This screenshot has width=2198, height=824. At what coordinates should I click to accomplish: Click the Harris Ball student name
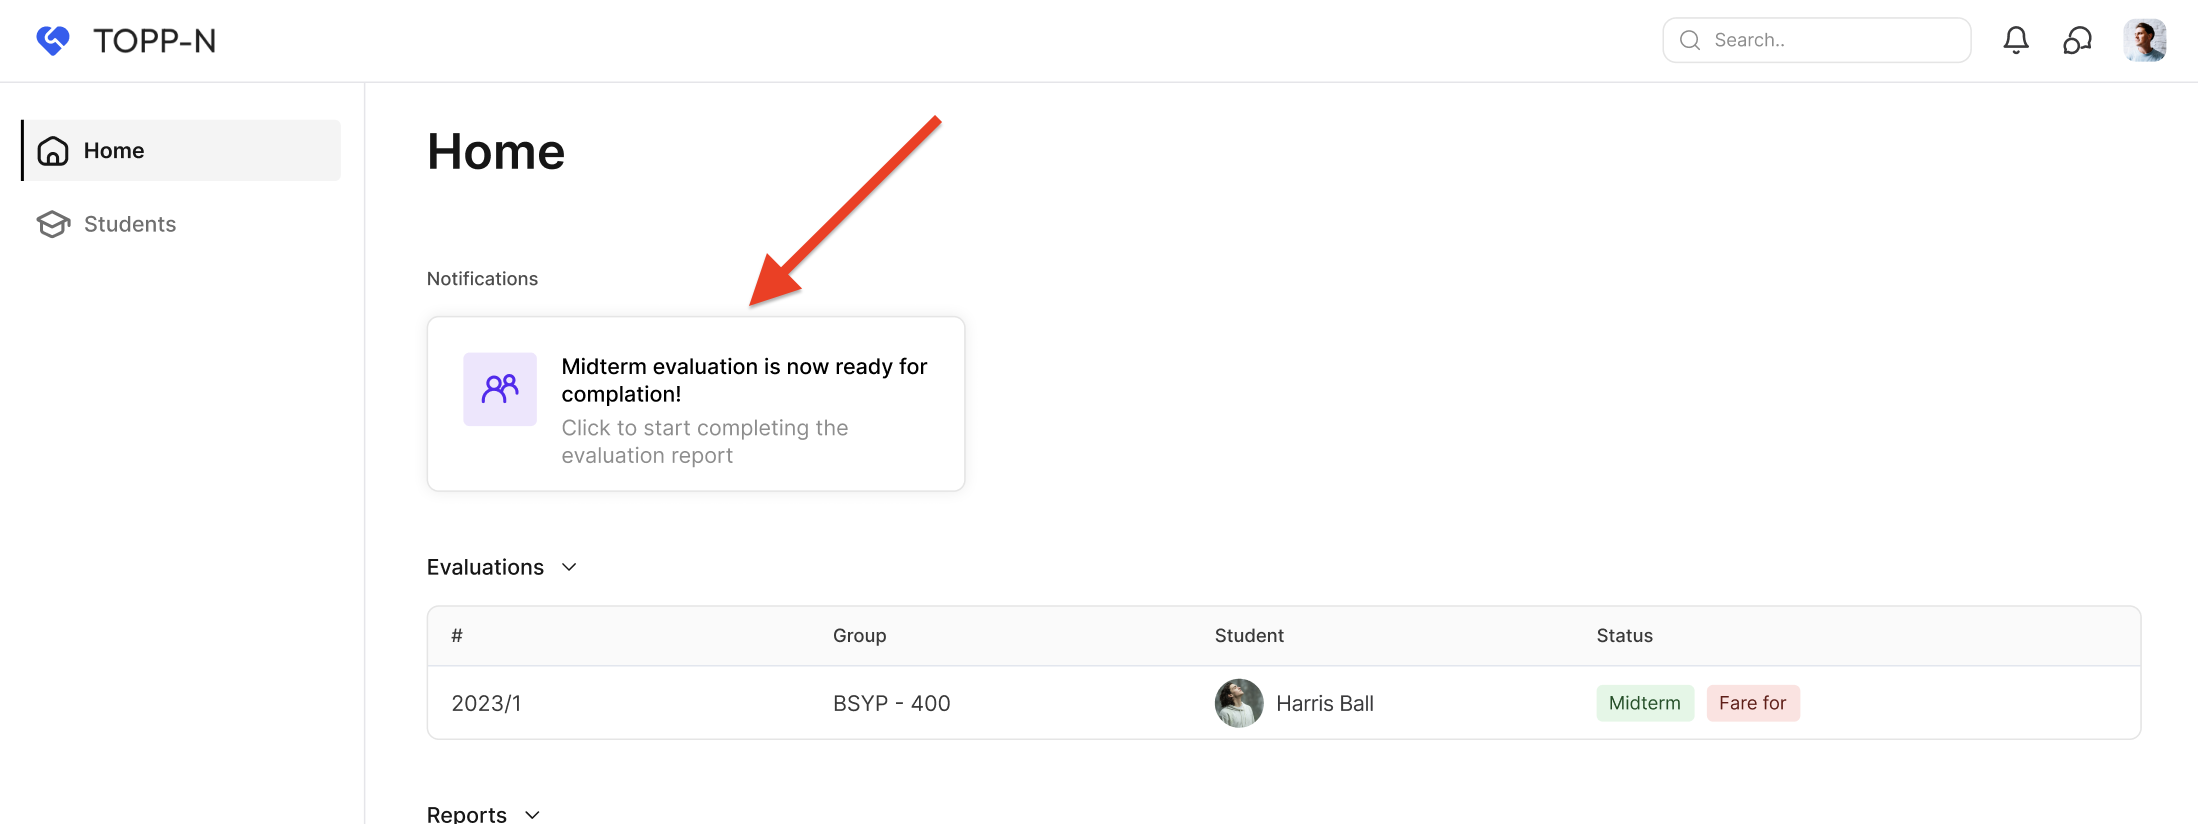coord(1324,703)
